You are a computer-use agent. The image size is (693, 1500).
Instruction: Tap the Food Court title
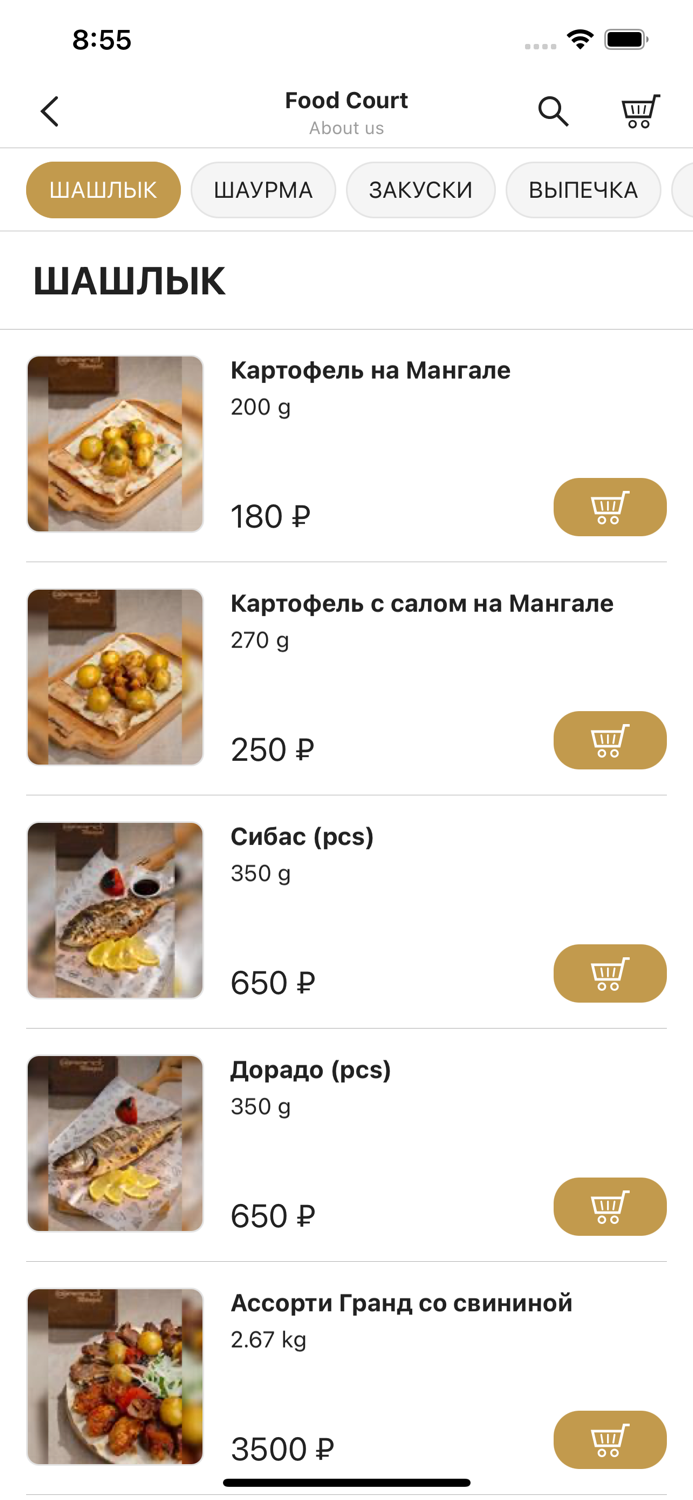(x=346, y=100)
